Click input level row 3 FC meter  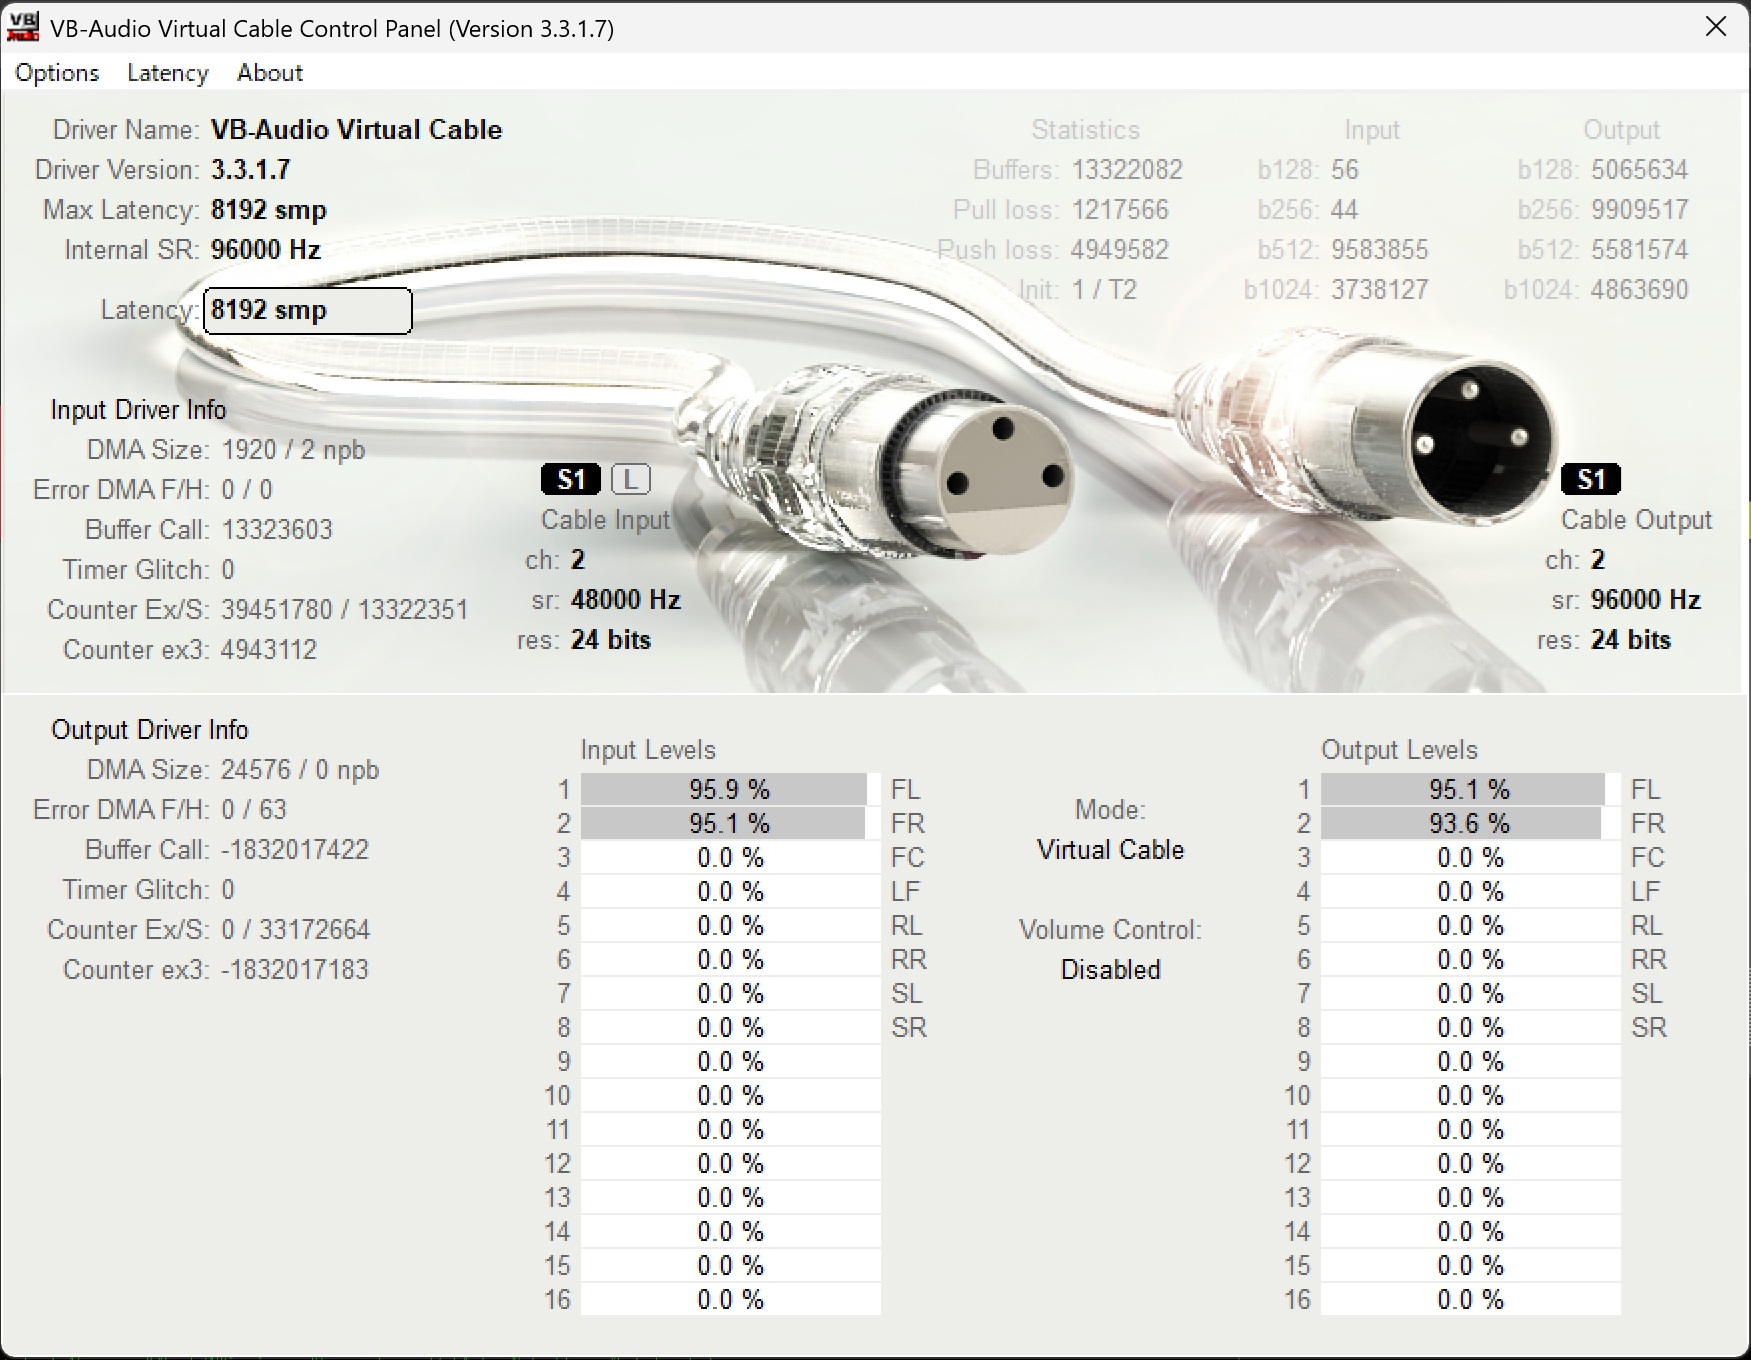731,857
